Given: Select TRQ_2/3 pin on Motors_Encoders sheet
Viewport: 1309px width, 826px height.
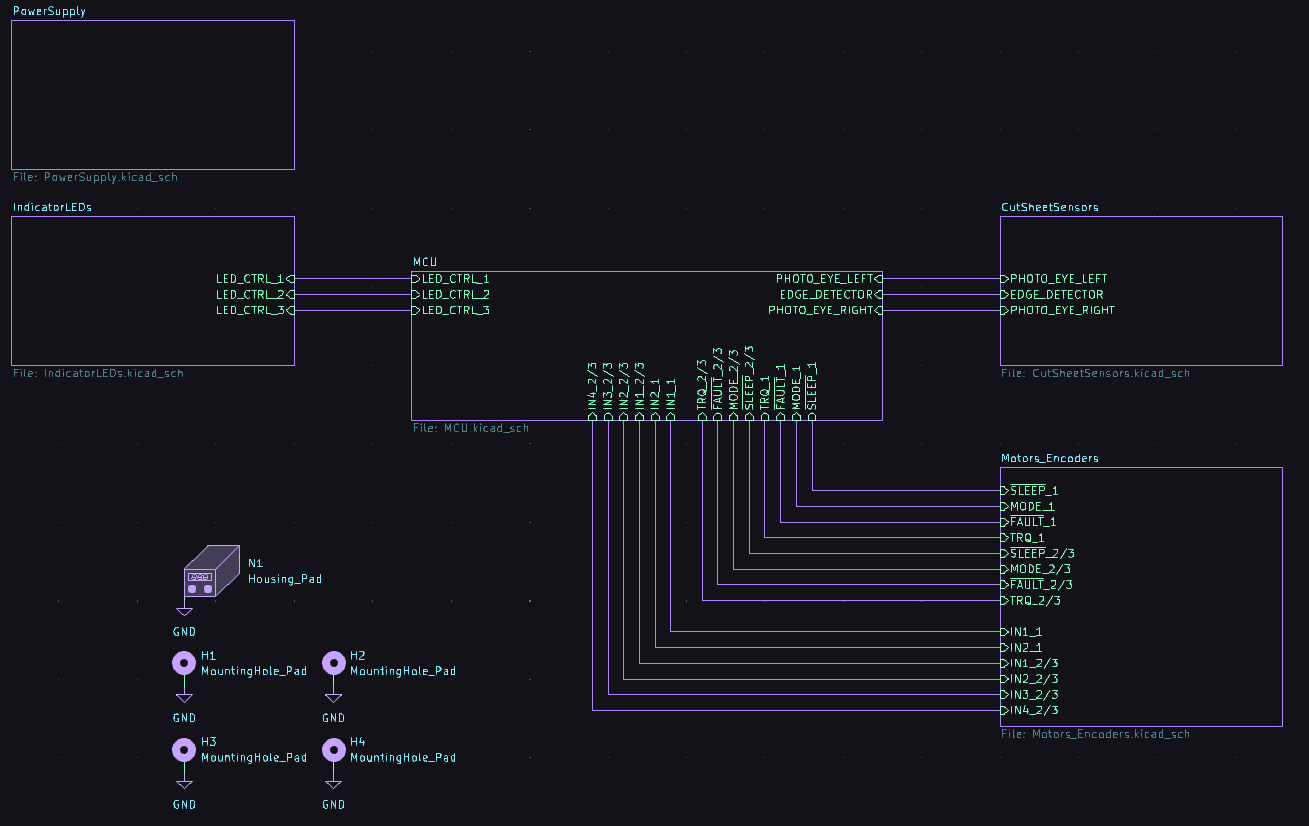Looking at the screenshot, I should [x=1031, y=600].
